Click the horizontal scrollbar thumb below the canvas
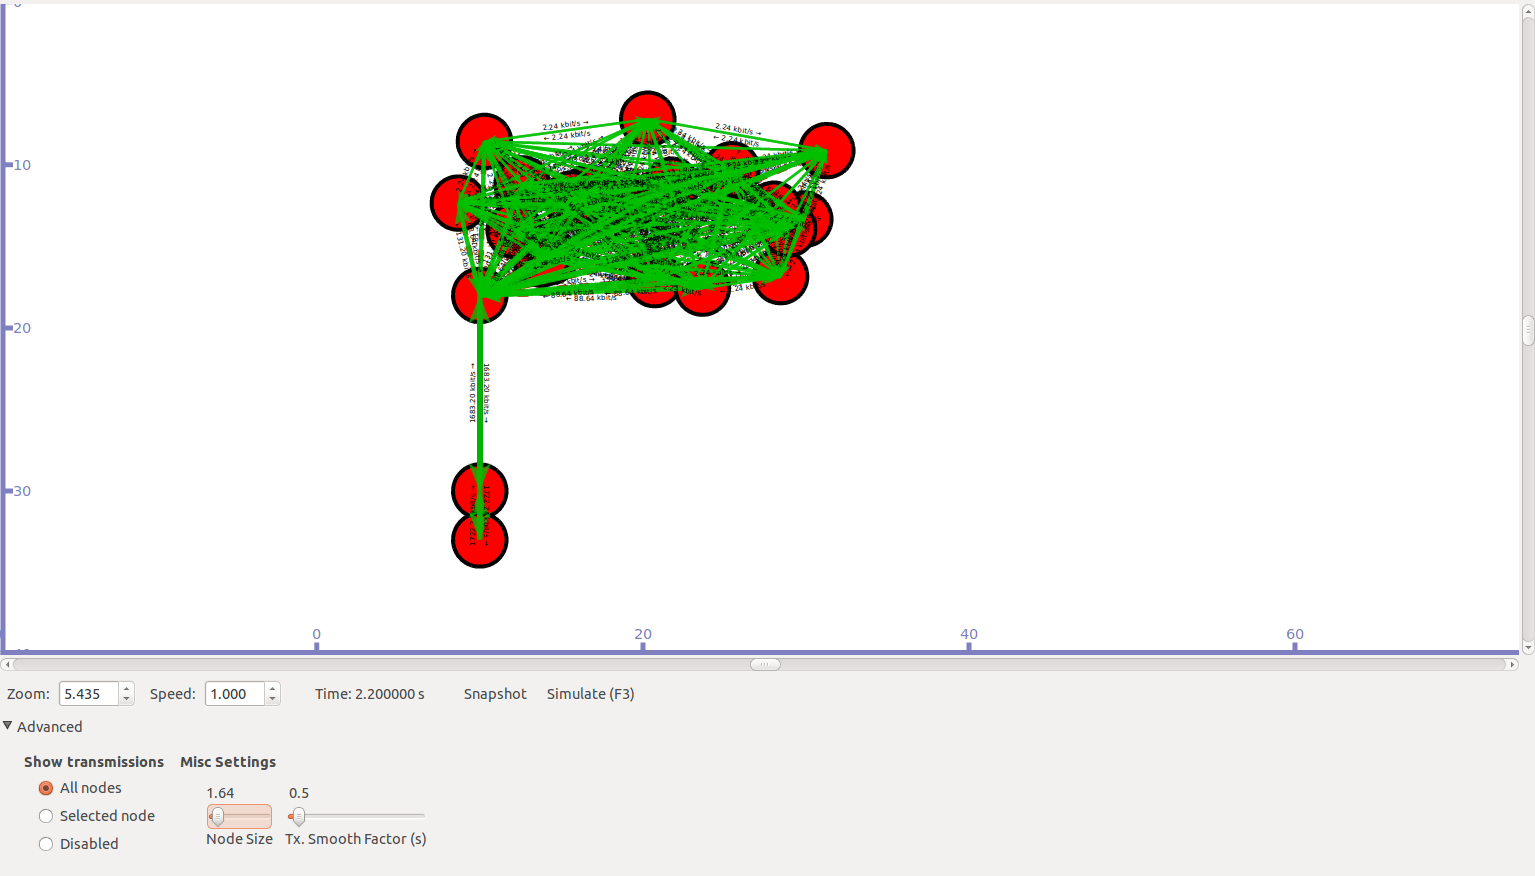Viewport: 1535px width, 876px height. [765, 664]
